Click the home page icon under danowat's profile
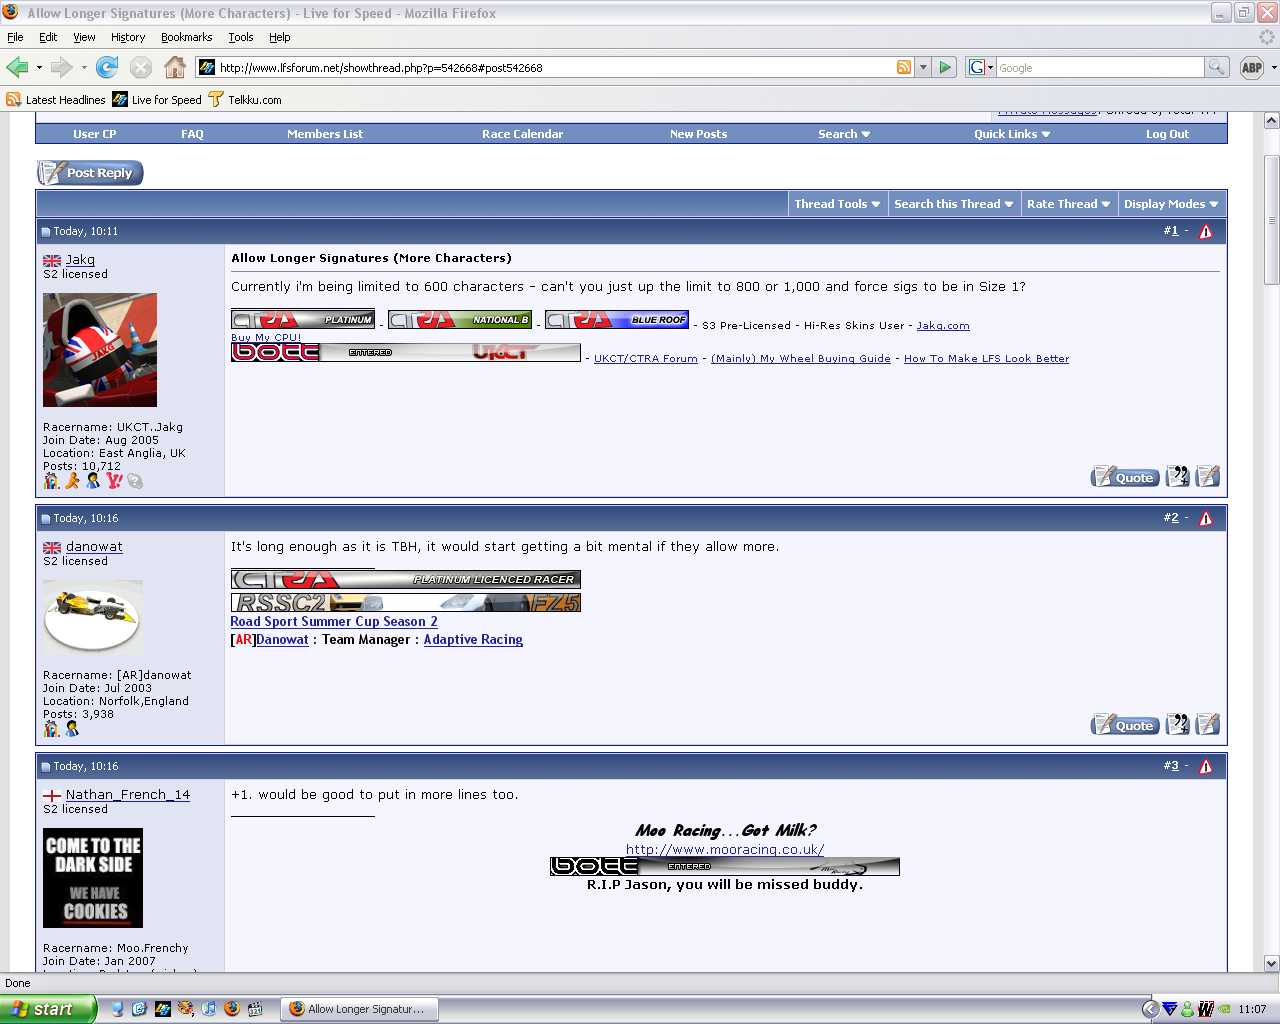The image size is (1280, 1024). click(x=51, y=729)
